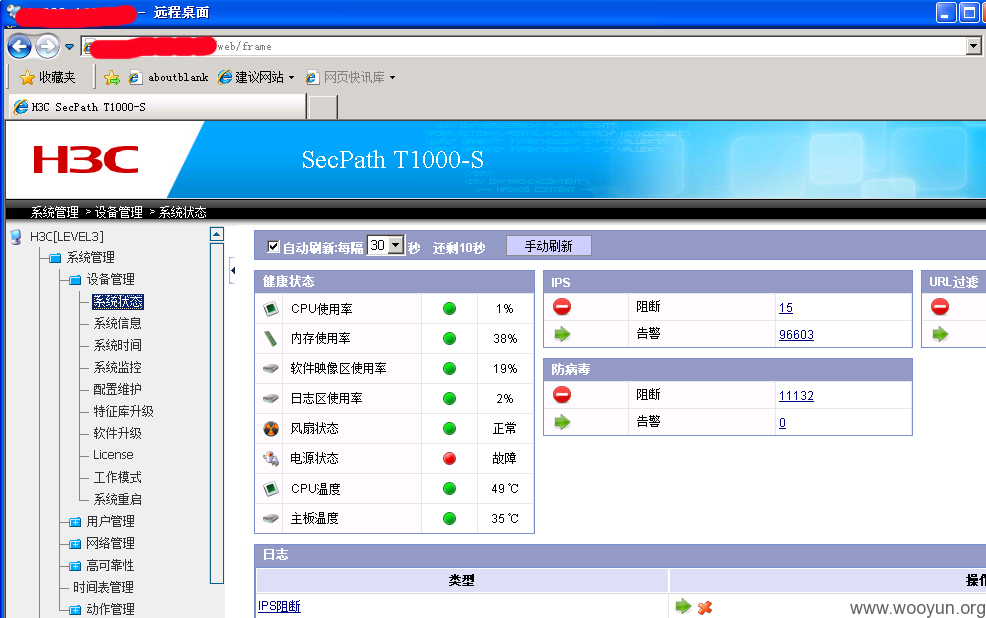Click the 软件映像区使用率 disk icon

(x=271, y=368)
